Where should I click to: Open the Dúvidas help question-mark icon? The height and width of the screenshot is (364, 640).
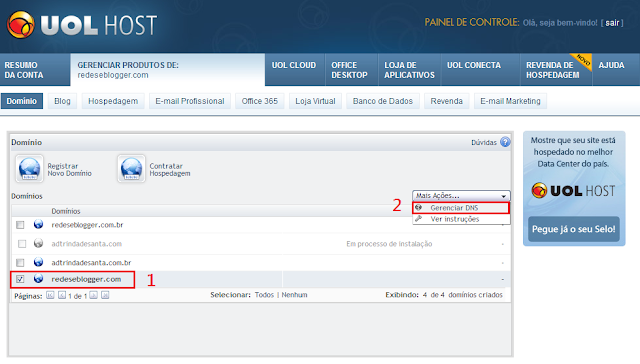505,142
